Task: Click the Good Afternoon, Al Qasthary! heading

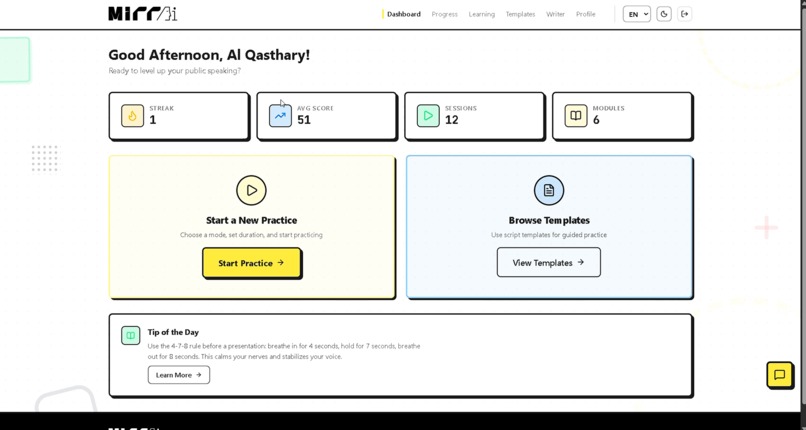Action: pos(209,55)
